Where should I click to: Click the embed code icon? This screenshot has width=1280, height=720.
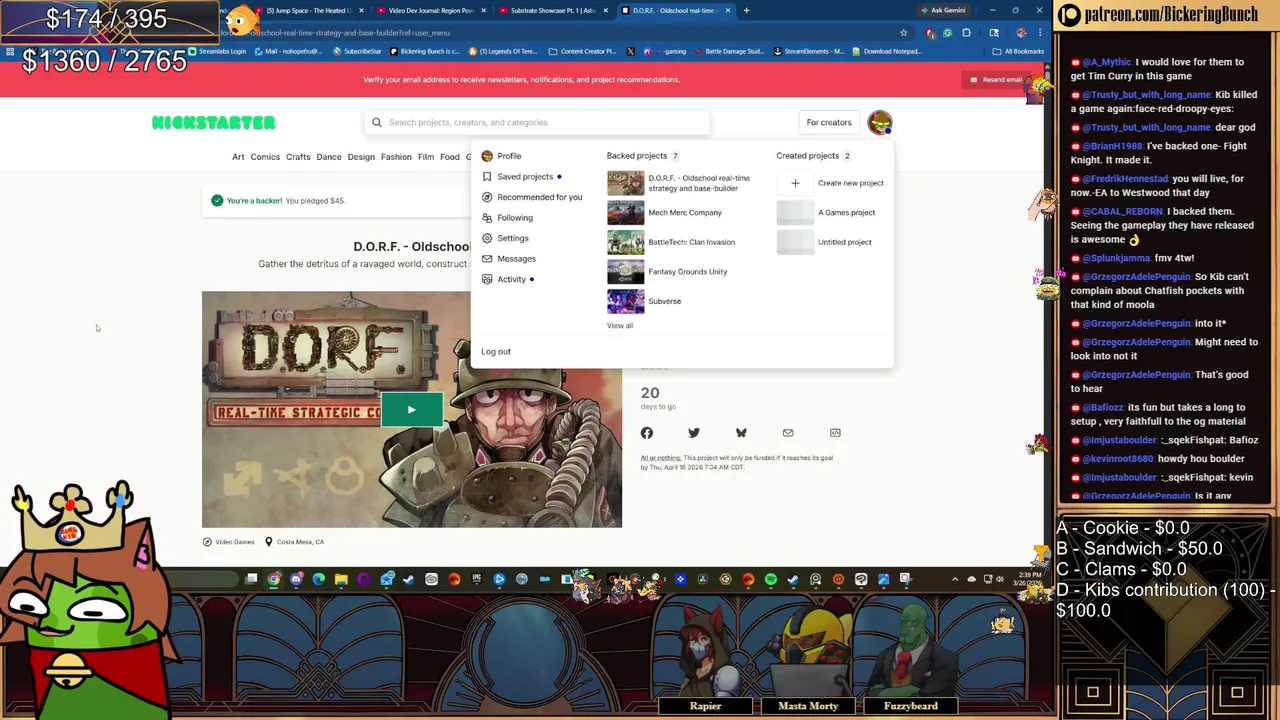pos(835,433)
